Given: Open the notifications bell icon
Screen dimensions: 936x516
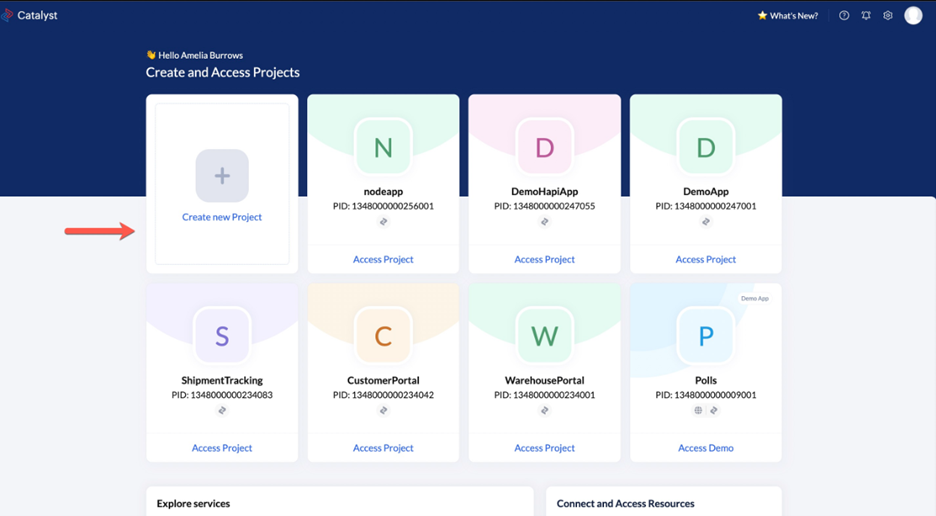Looking at the screenshot, I should tap(866, 16).
